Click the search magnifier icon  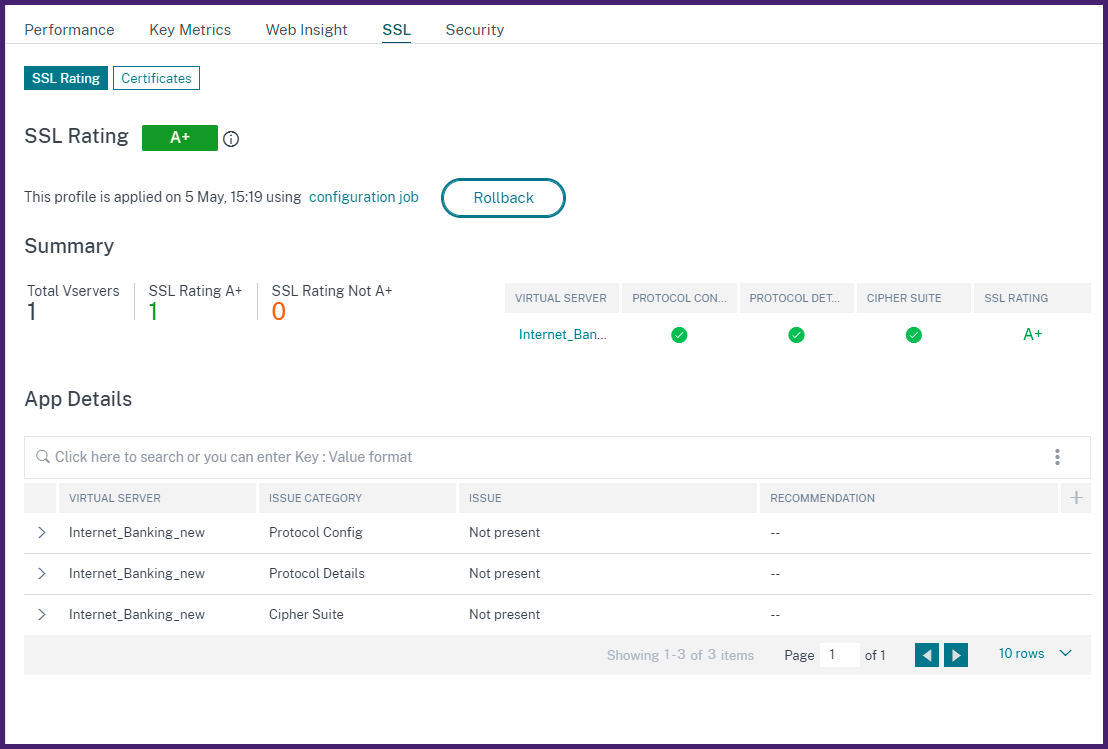click(x=43, y=456)
